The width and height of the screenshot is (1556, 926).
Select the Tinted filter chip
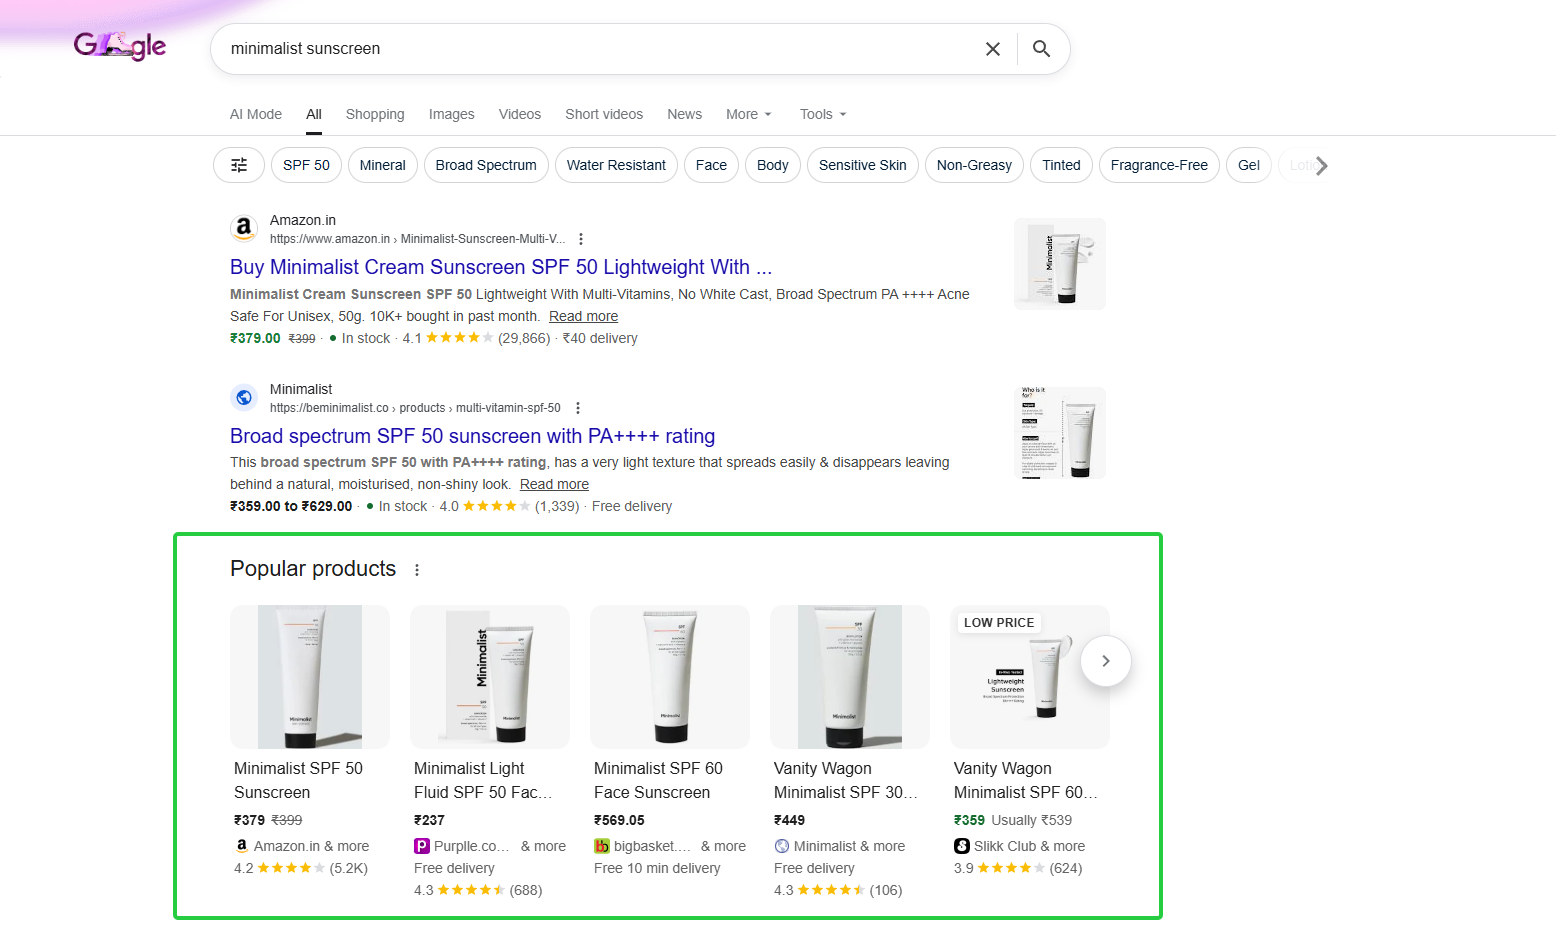click(x=1061, y=165)
